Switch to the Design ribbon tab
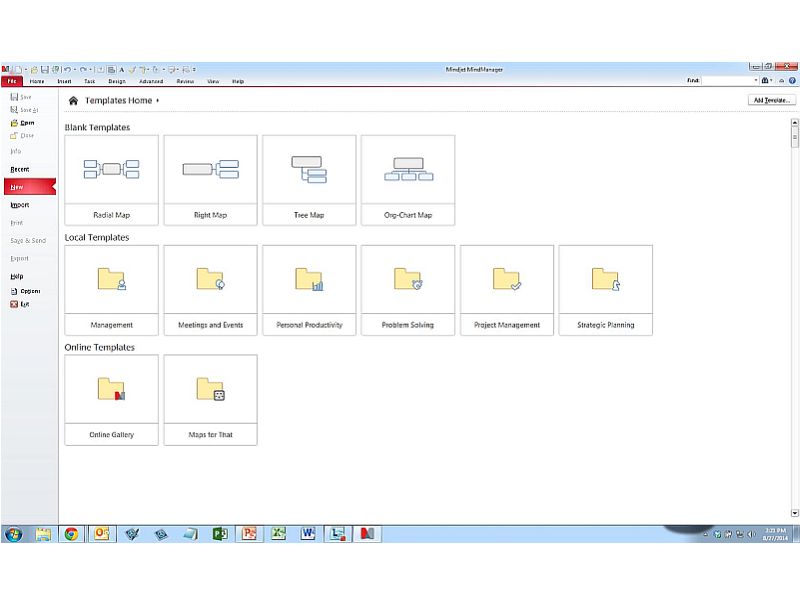The height and width of the screenshot is (600, 800). click(x=117, y=81)
